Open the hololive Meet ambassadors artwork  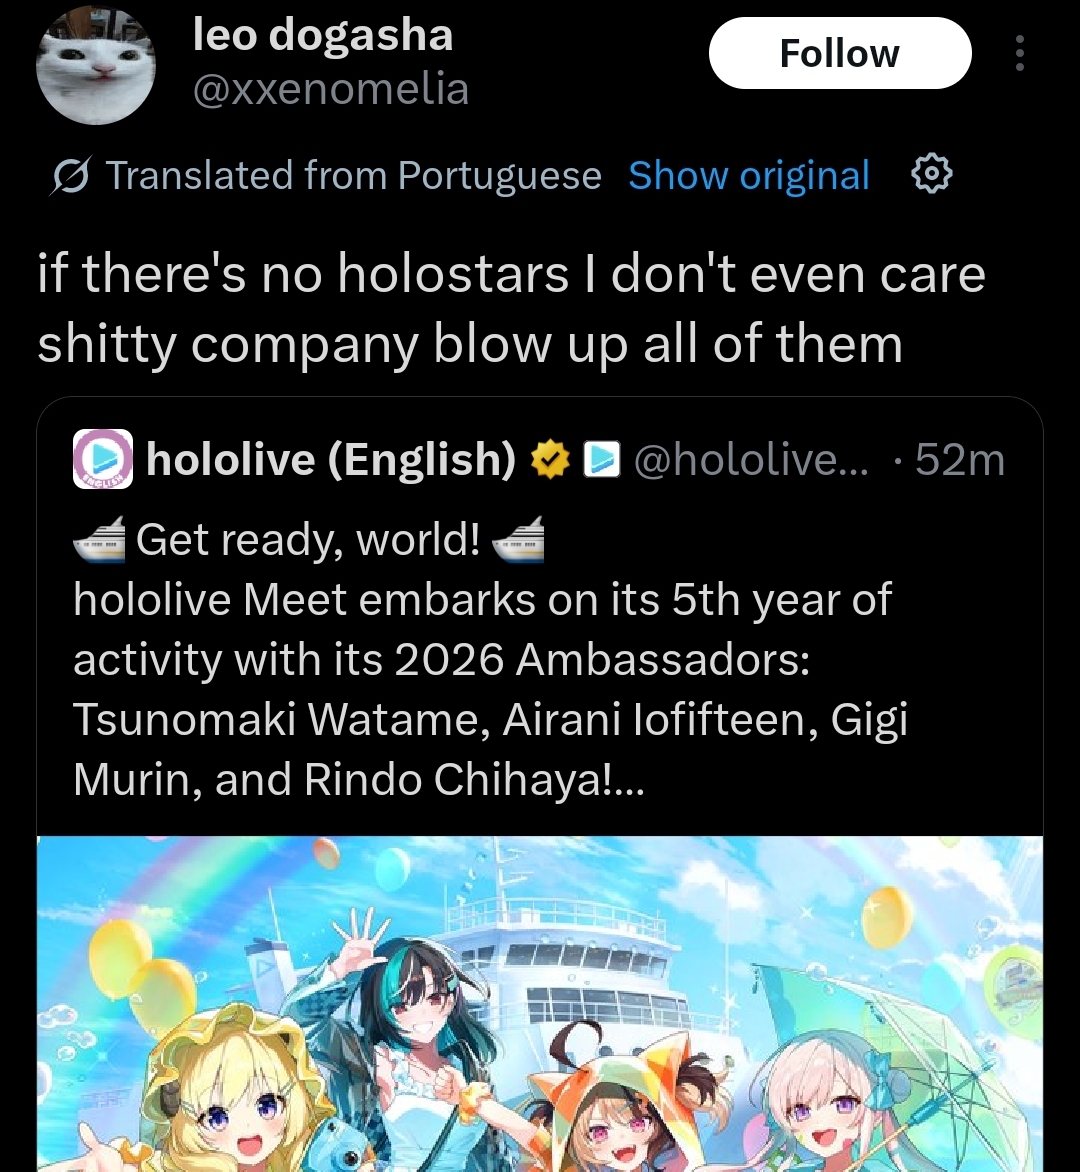click(540, 1004)
